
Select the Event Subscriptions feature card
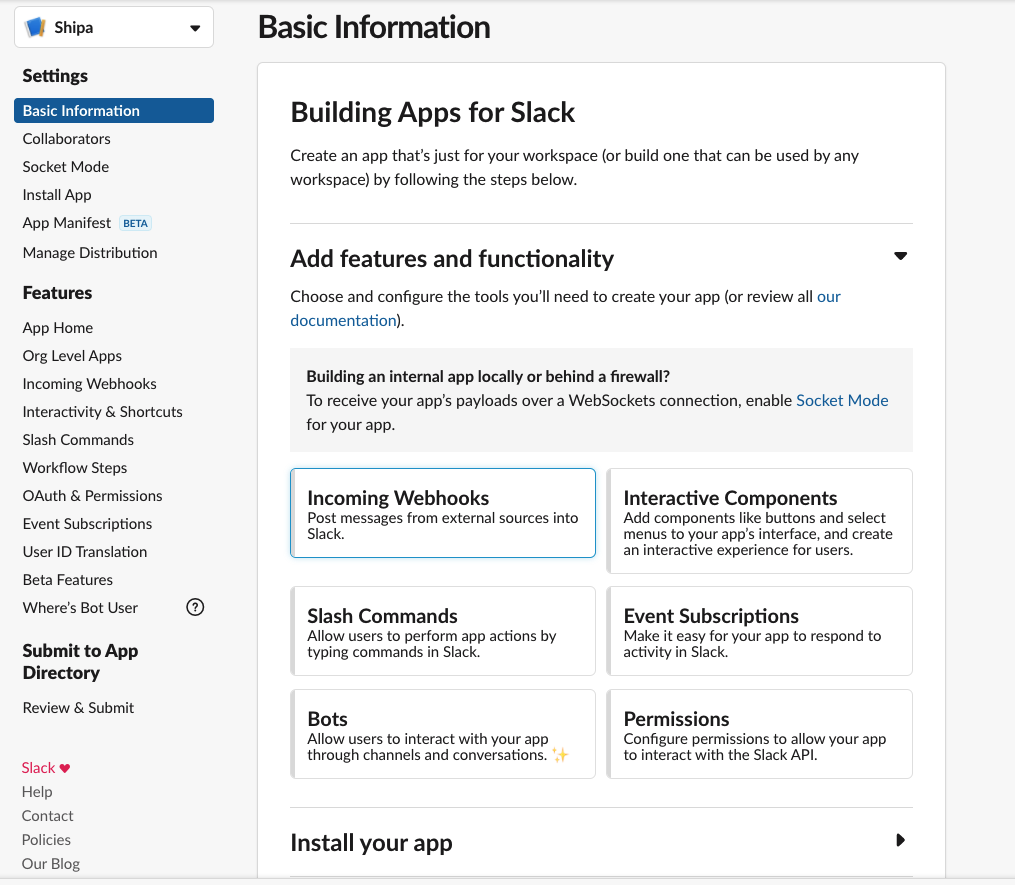[759, 631]
